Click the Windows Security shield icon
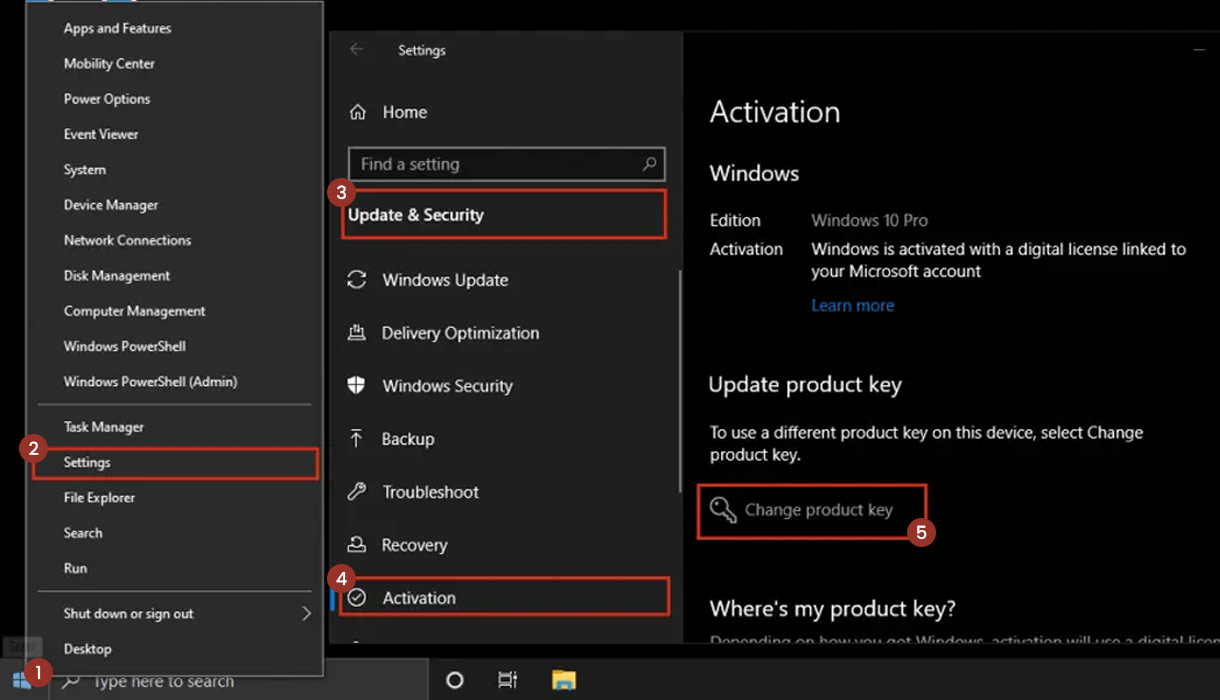The height and width of the screenshot is (700, 1220). [357, 386]
